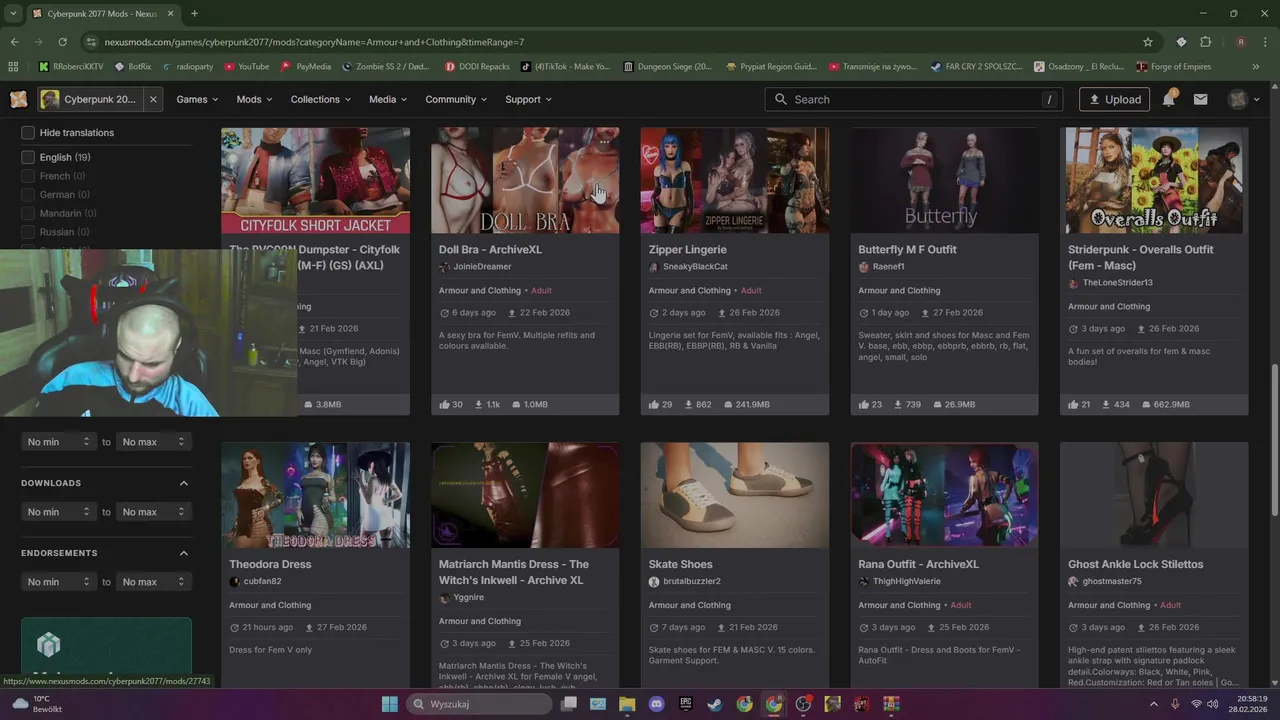This screenshot has height=720, width=1280.
Task: Click the taskbar volume icon
Action: [1213, 704]
